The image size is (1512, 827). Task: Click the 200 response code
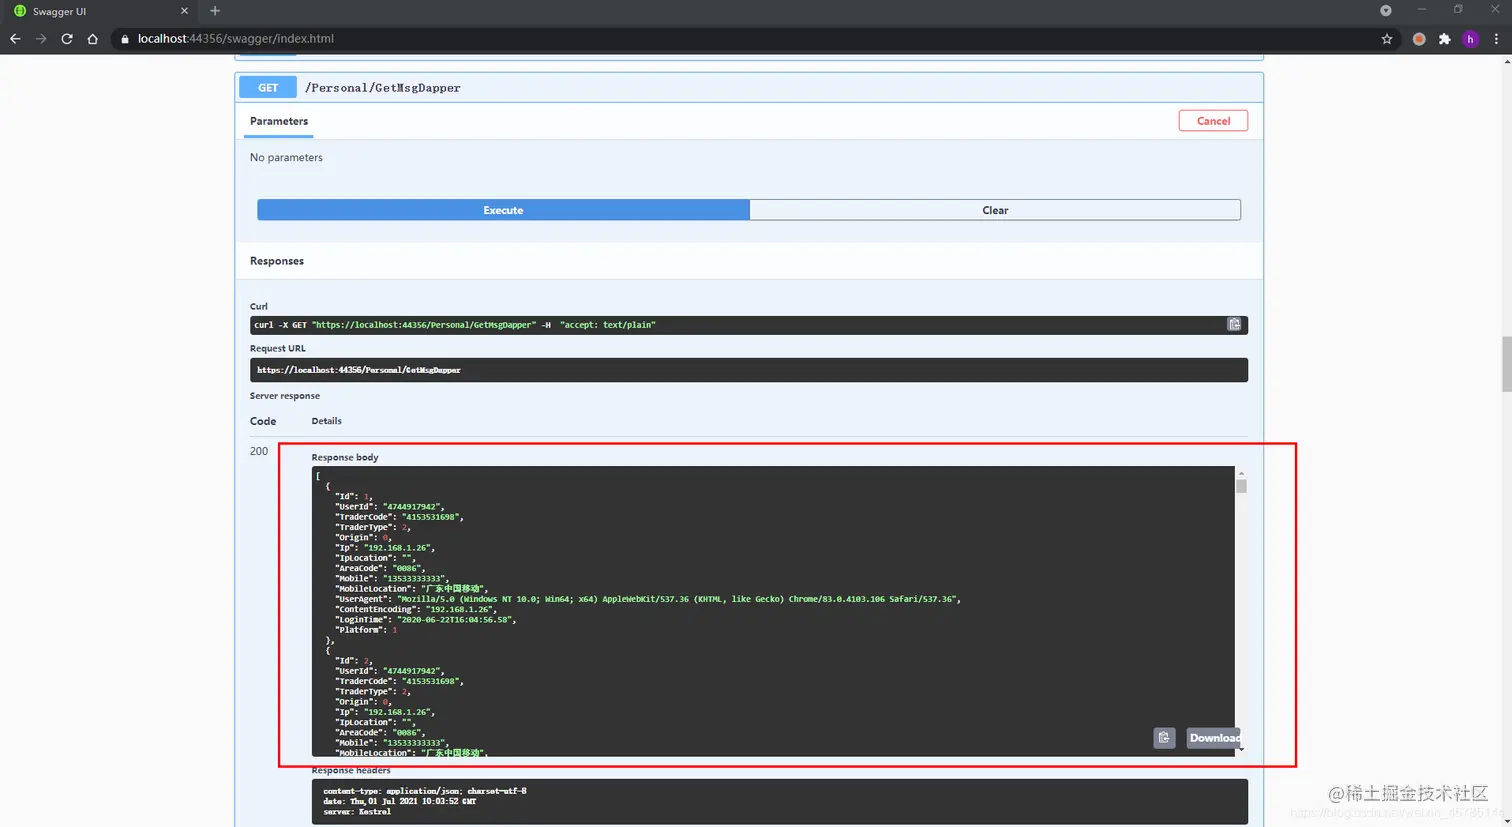(259, 451)
